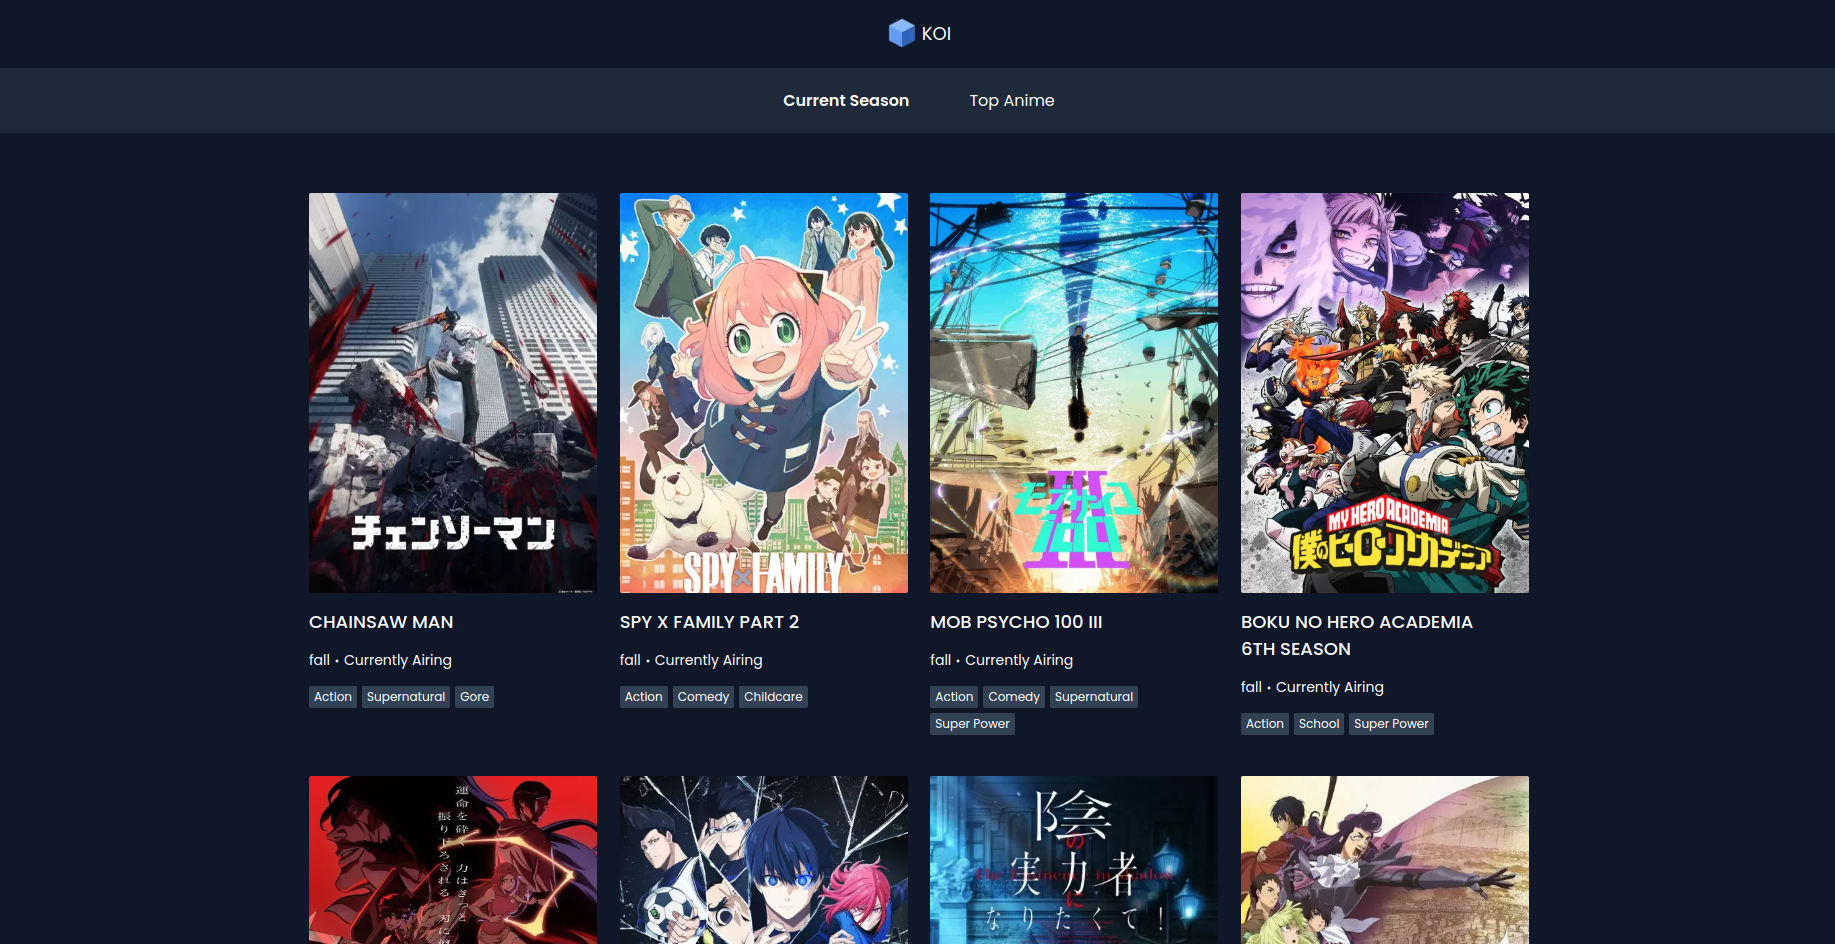
Task: Select Super Power tag under Hero Academia
Action: [1391, 724]
